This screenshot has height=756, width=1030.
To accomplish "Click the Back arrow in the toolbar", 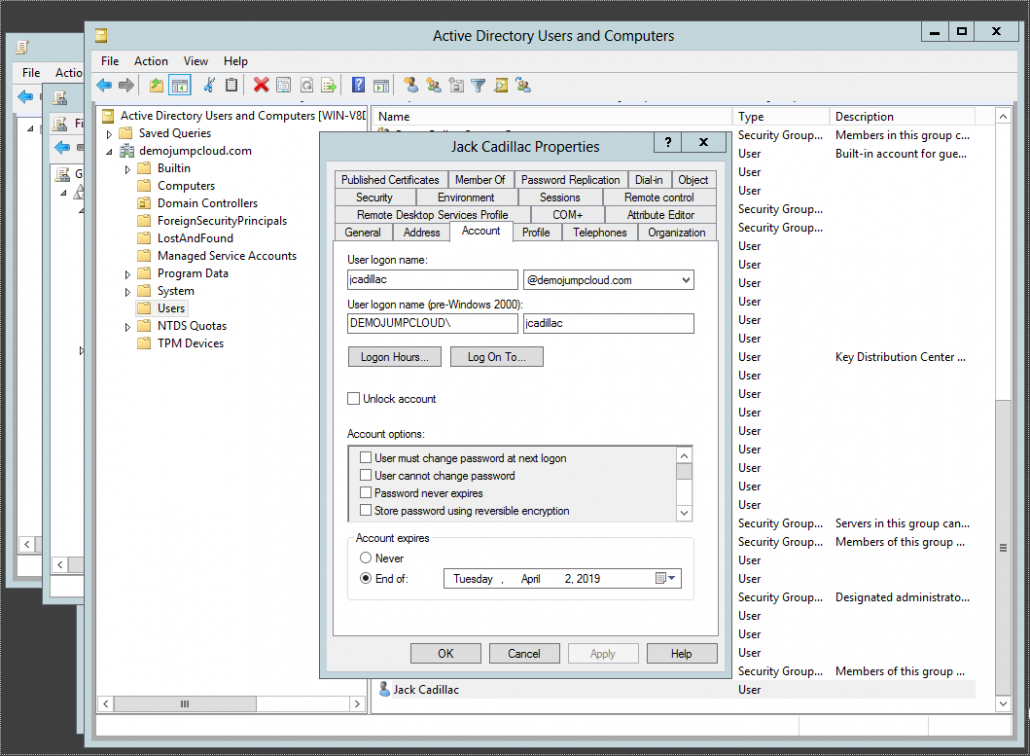I will pyautogui.click(x=102, y=86).
